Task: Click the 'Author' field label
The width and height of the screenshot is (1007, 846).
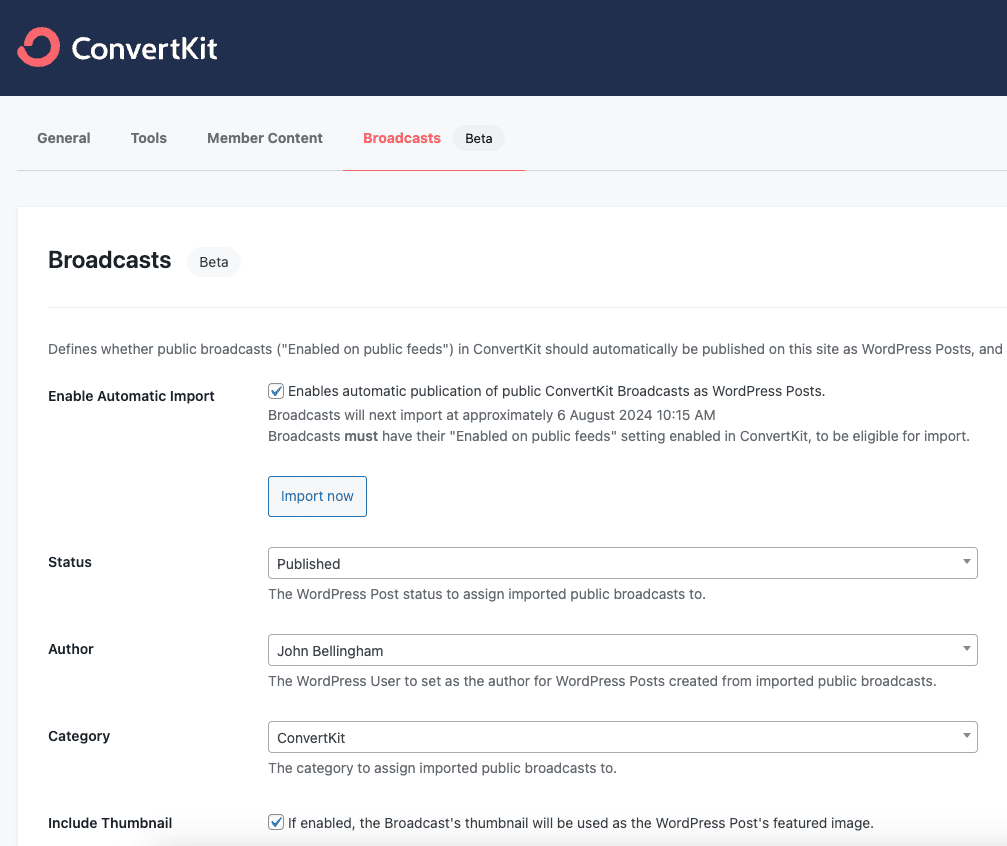Action: [71, 649]
